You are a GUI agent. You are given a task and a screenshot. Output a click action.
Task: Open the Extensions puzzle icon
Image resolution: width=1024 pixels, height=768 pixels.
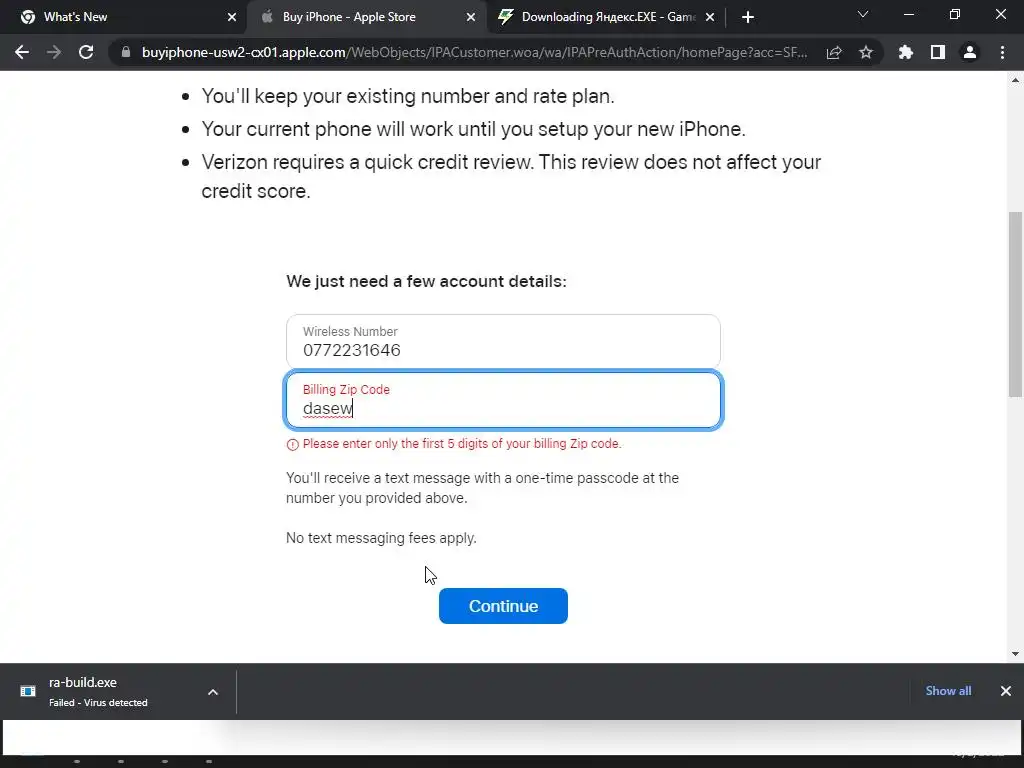(x=906, y=52)
